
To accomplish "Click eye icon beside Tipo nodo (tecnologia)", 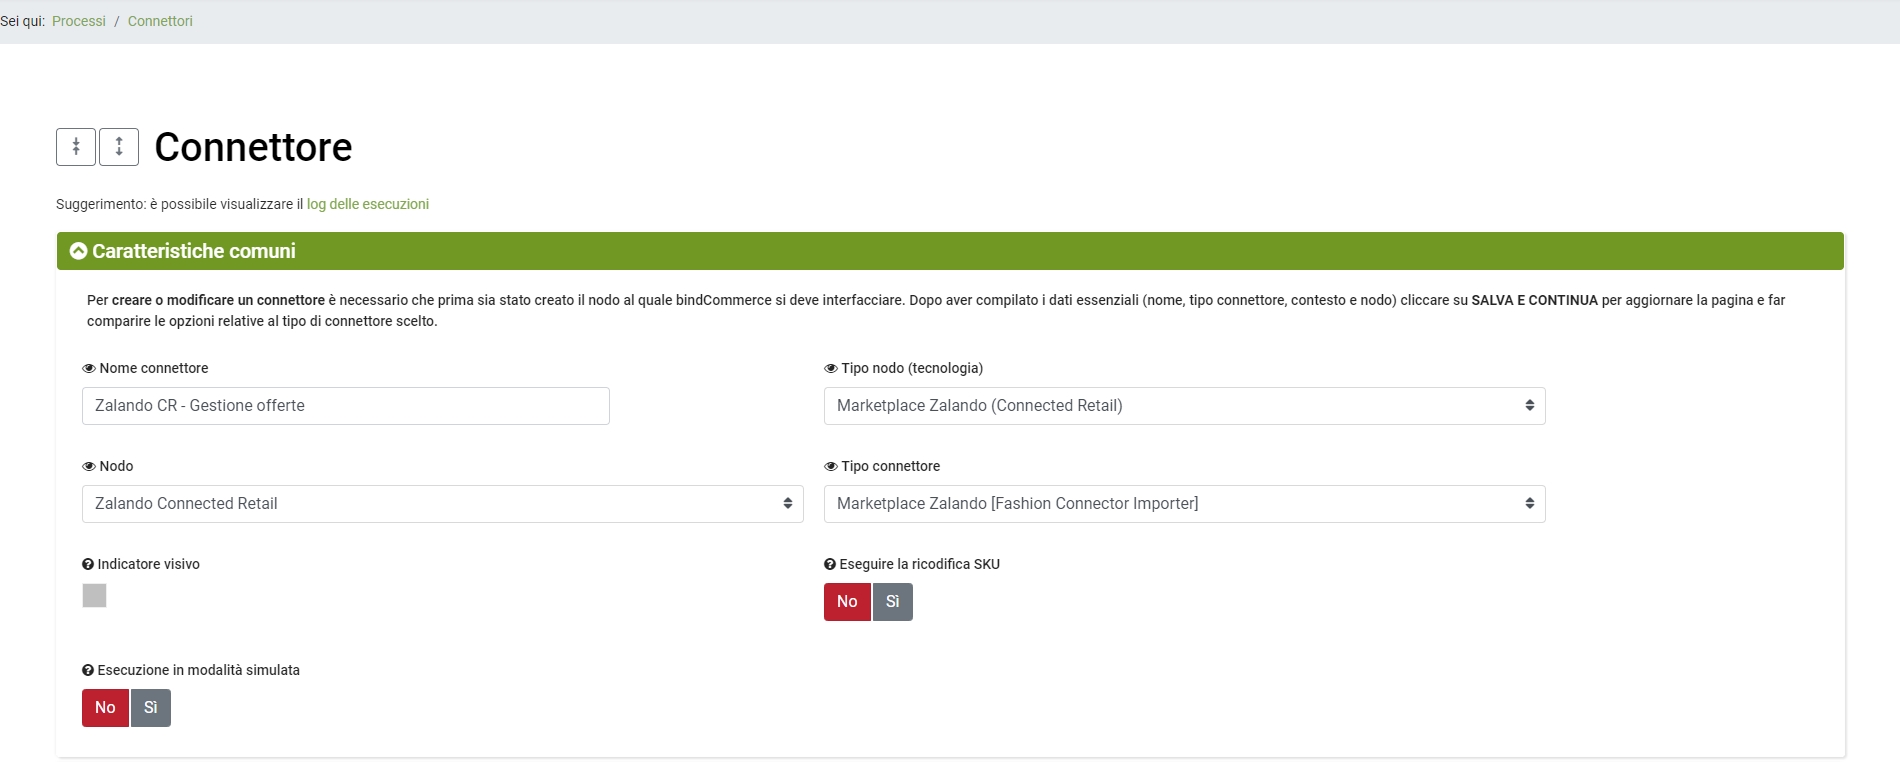I will pyautogui.click(x=830, y=369).
